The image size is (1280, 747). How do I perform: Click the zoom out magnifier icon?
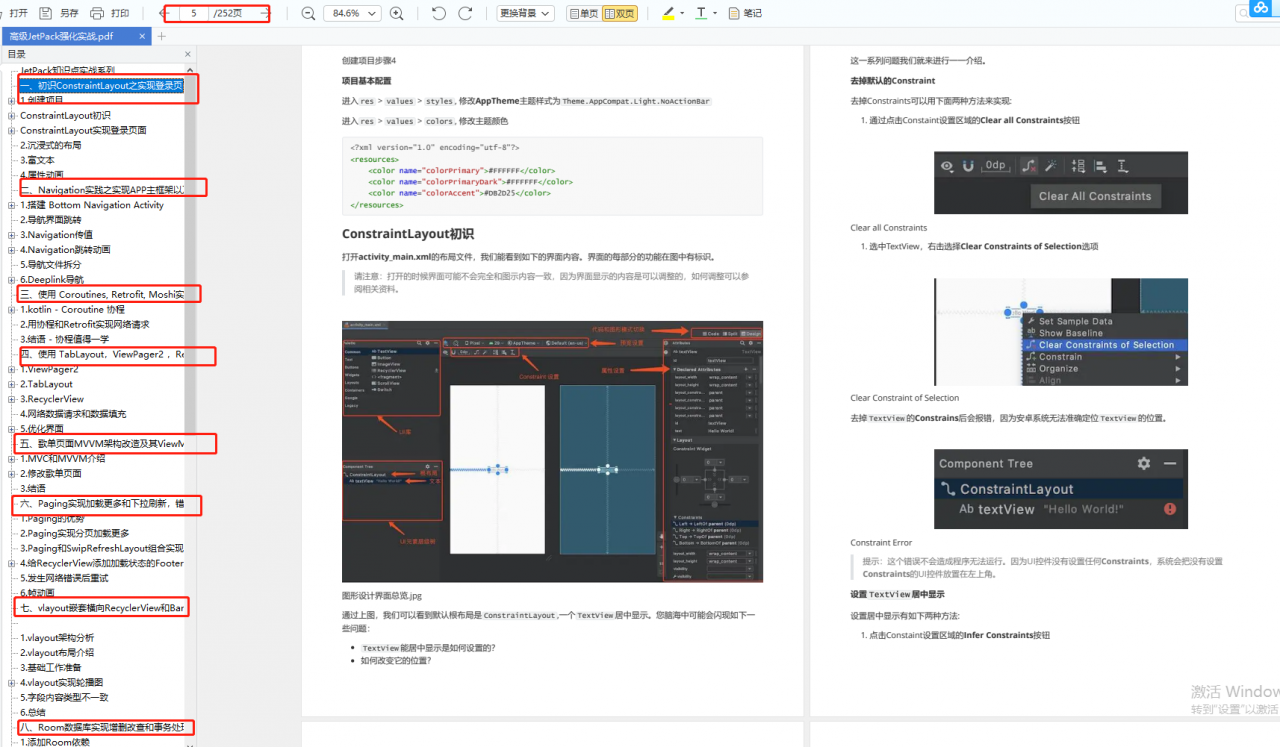(x=308, y=13)
